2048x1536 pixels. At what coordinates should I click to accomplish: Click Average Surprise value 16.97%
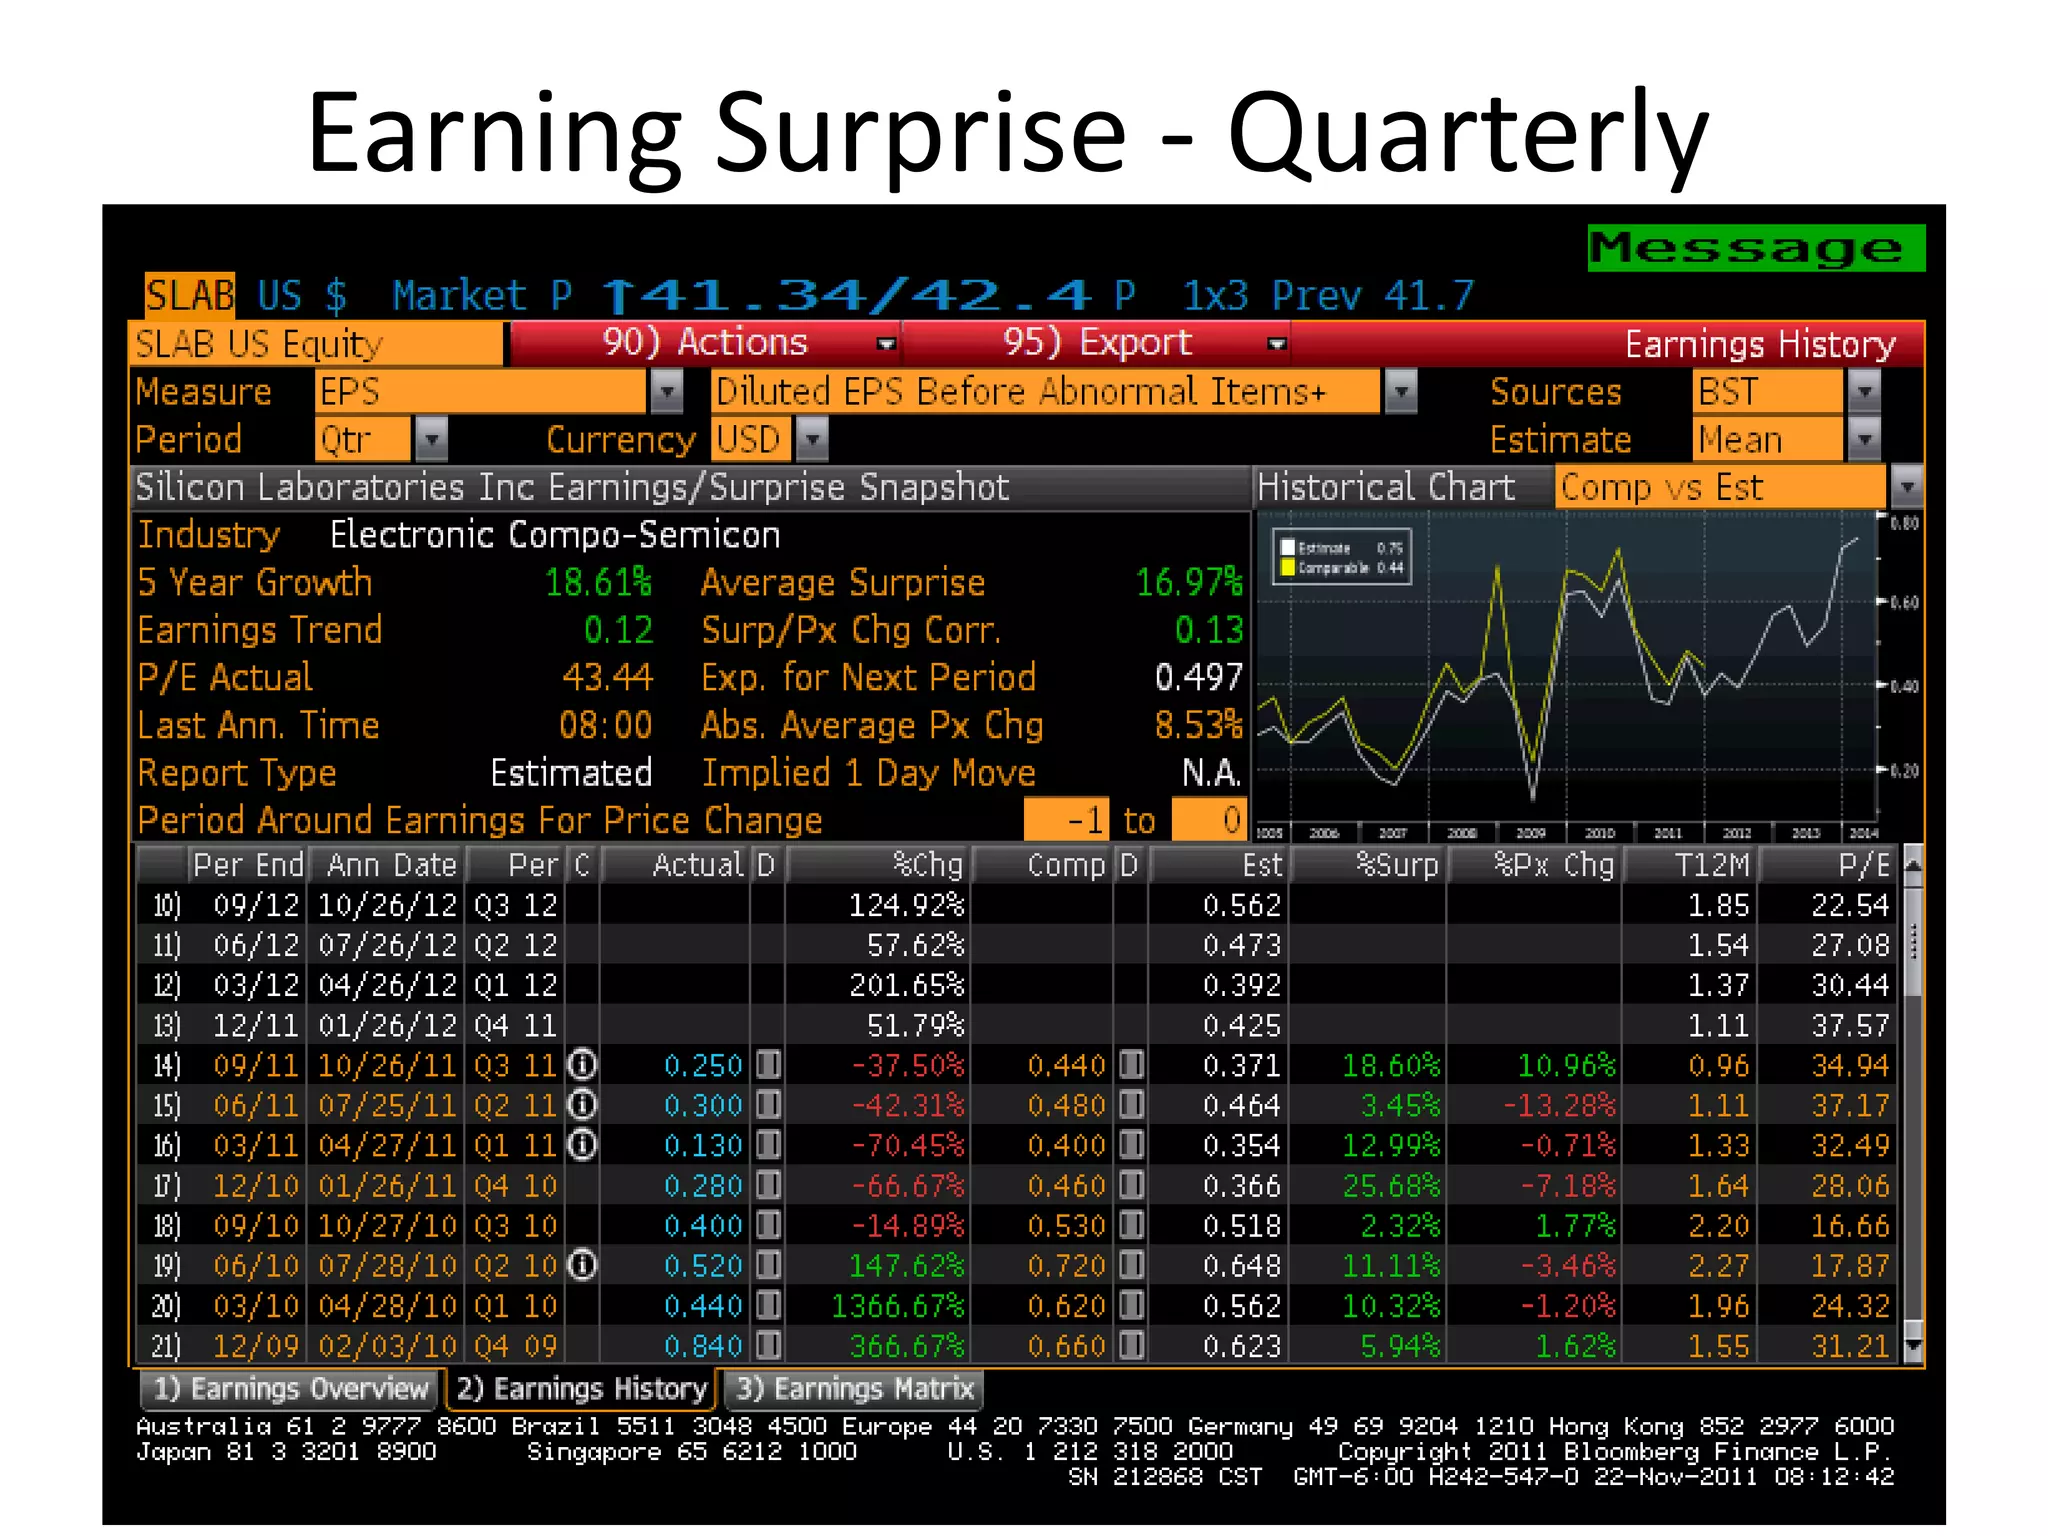point(1189,582)
